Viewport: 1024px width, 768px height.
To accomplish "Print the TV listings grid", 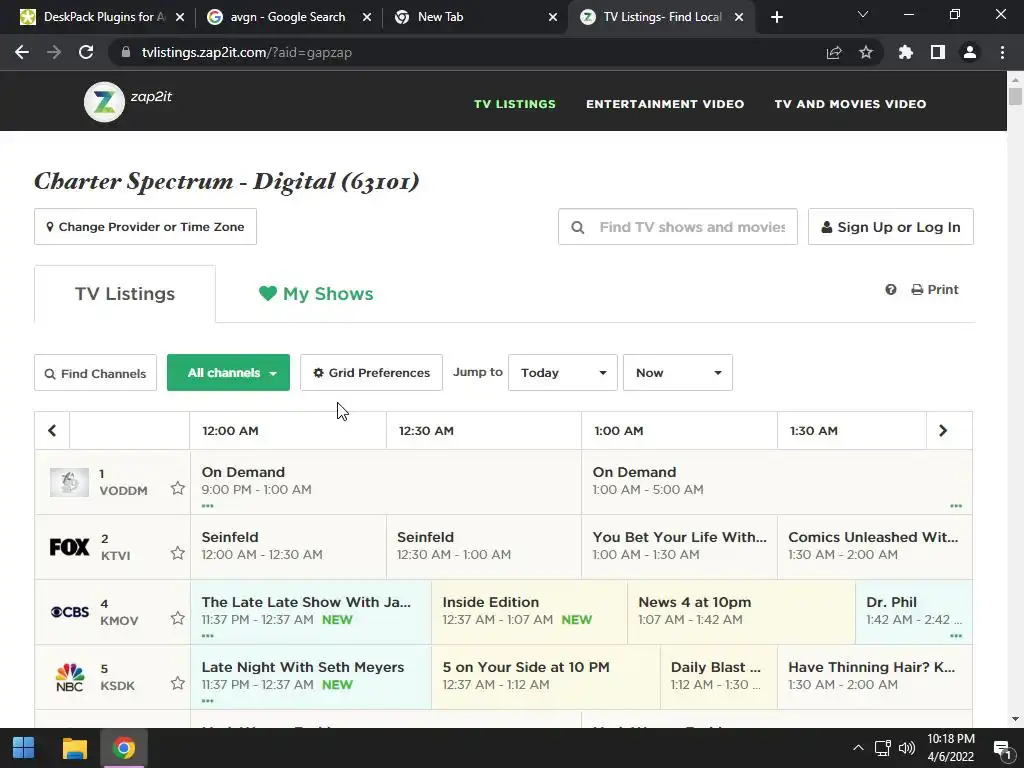I will click(x=935, y=289).
